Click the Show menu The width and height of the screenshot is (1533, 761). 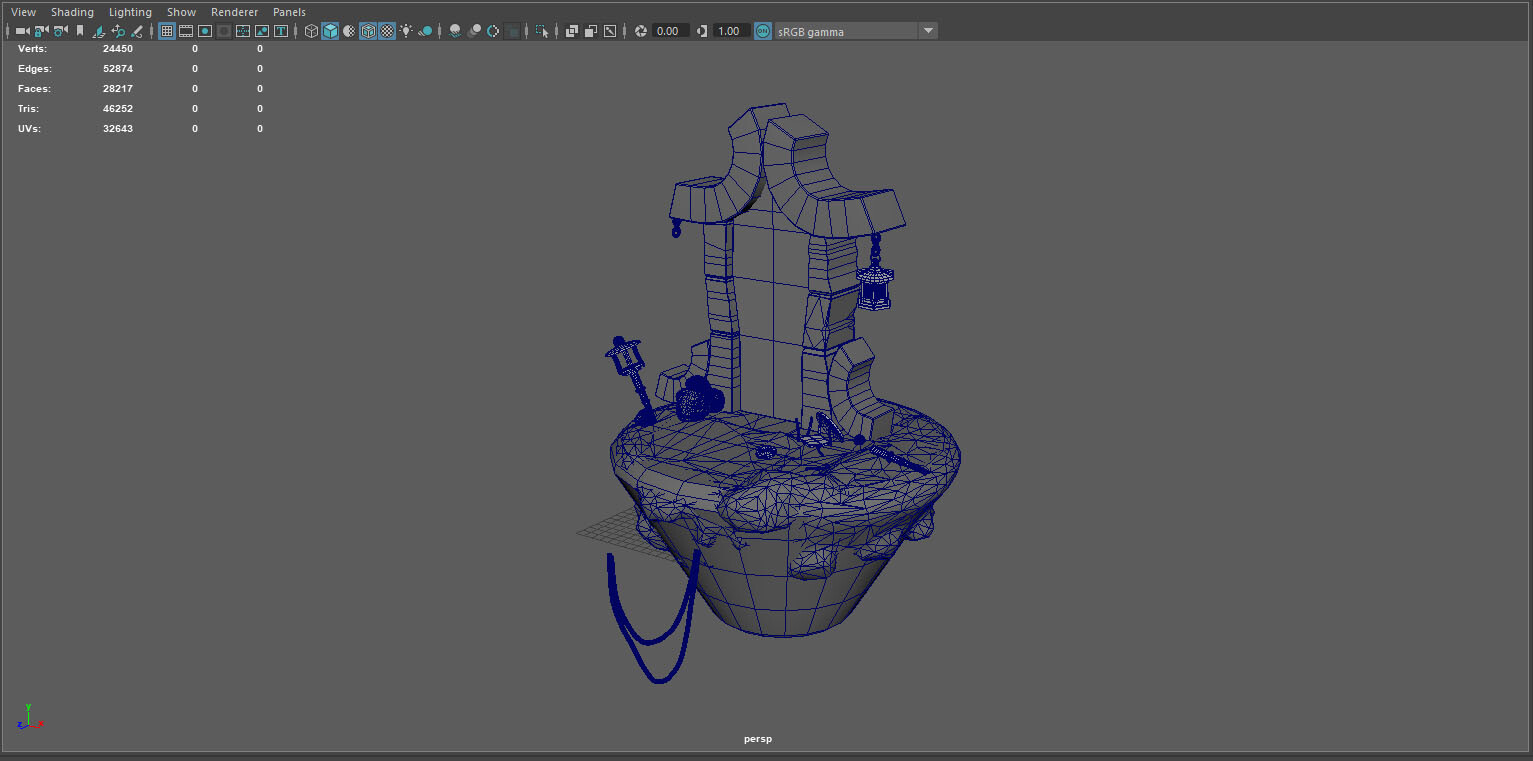(181, 12)
